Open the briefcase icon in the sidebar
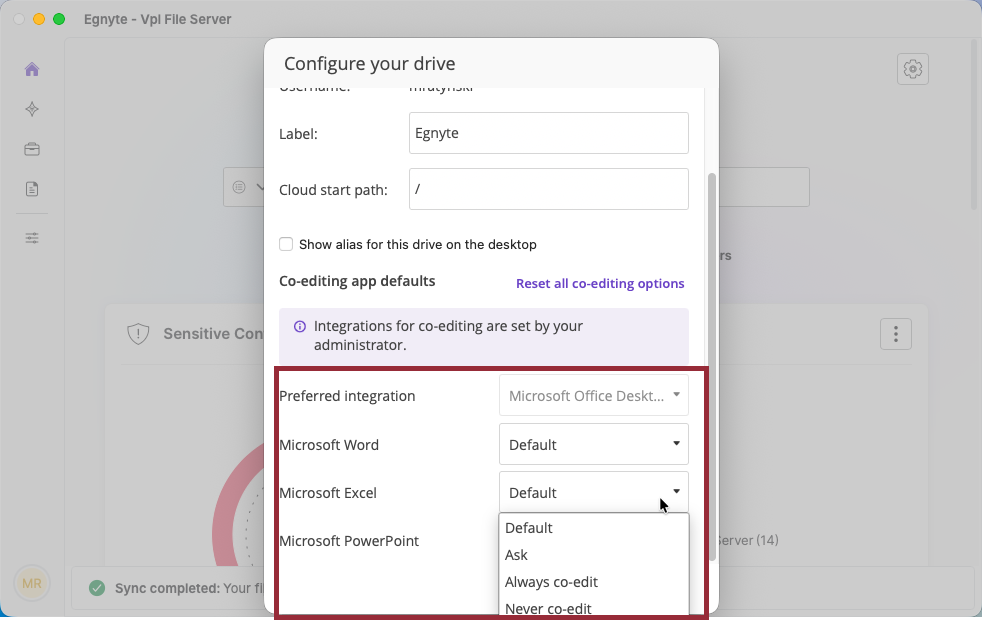This screenshot has height=621, width=982. click(32, 149)
